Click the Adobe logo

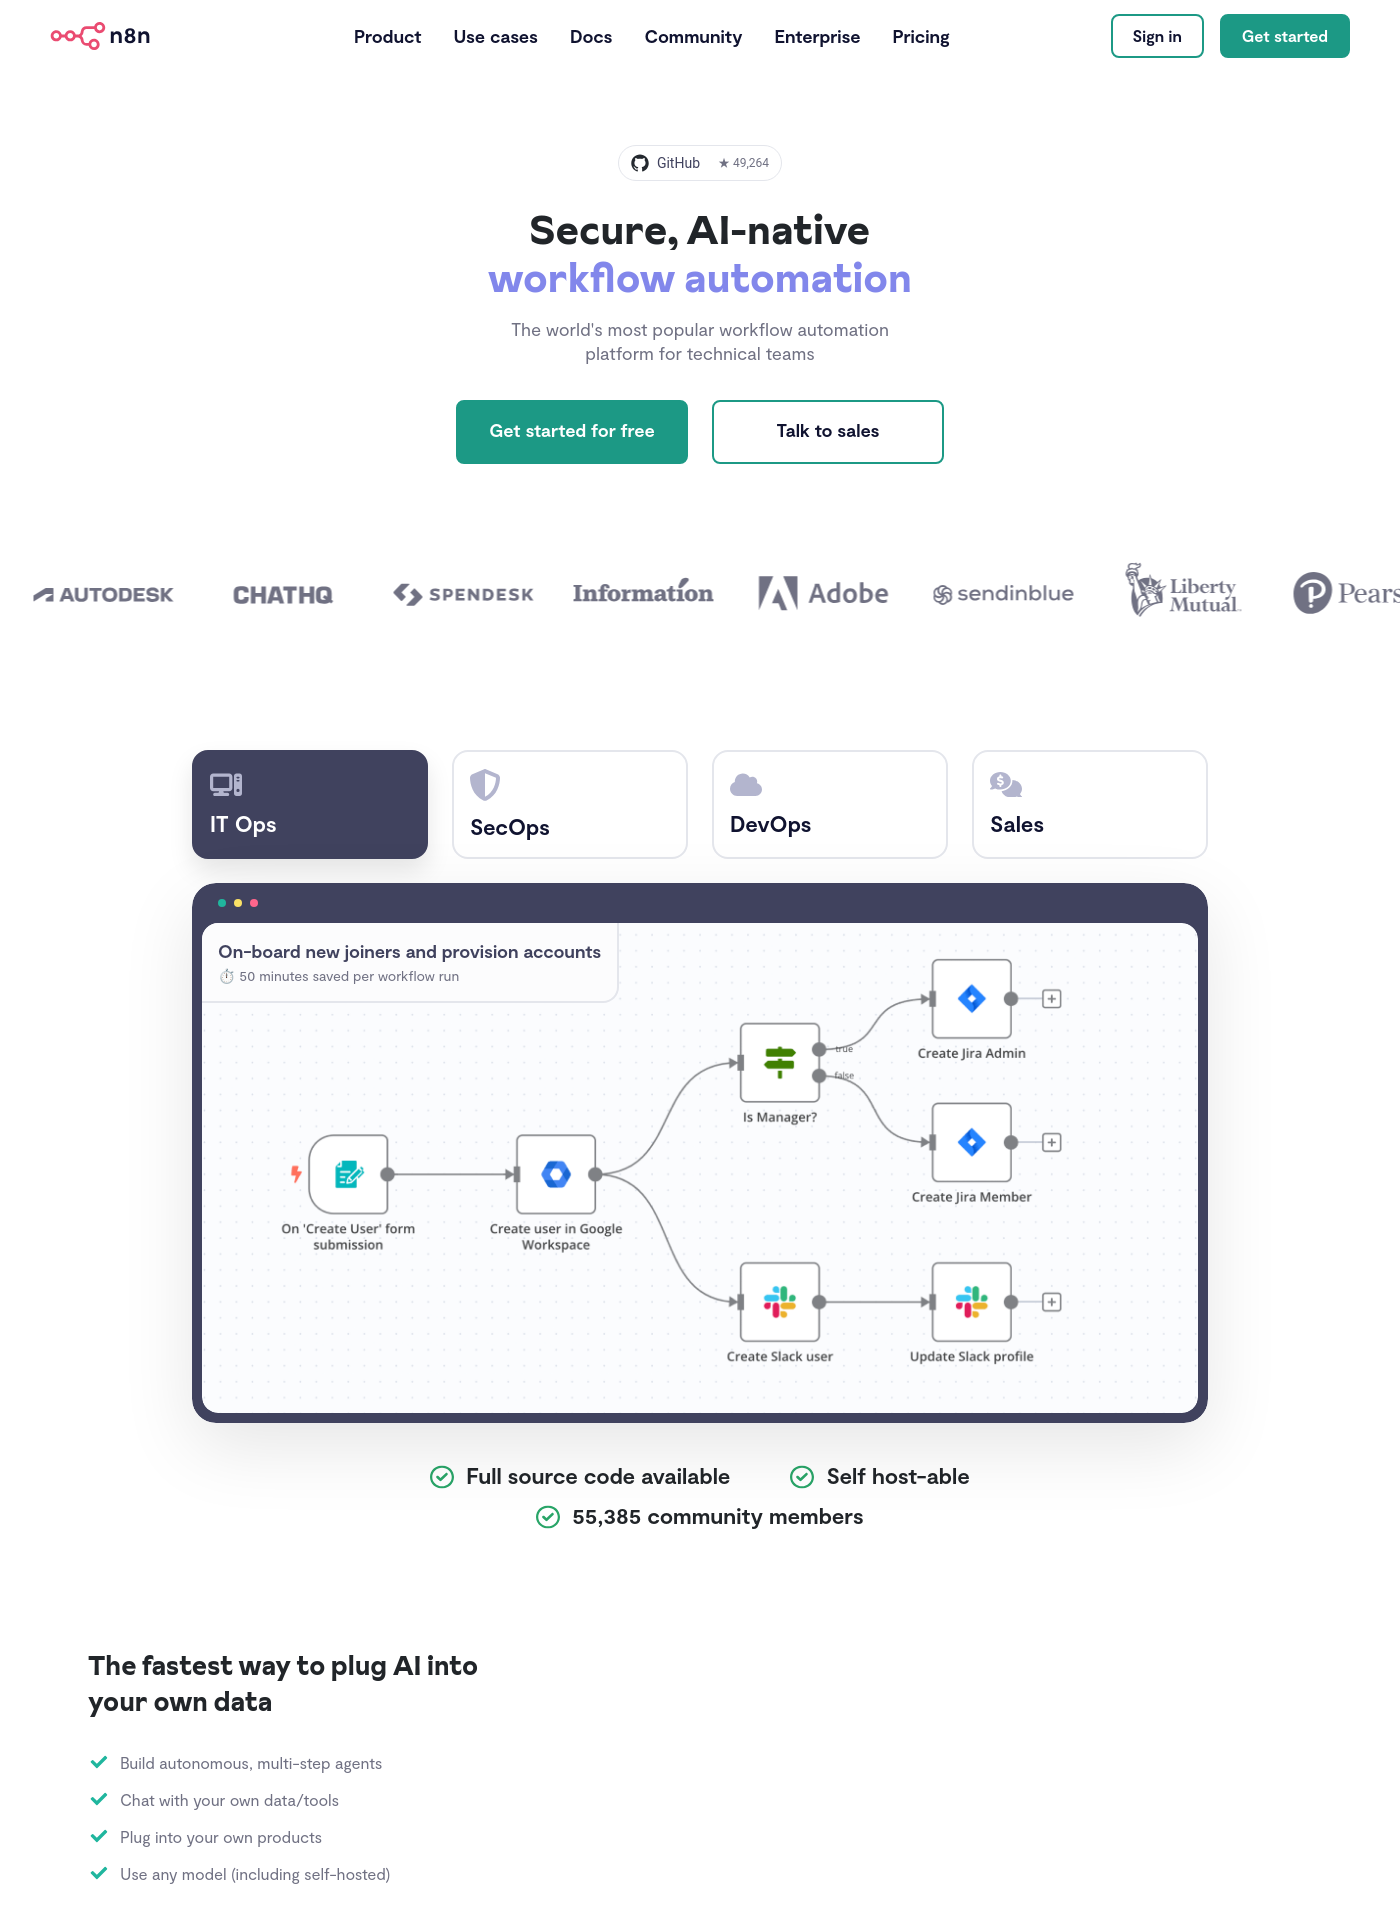pos(823,593)
